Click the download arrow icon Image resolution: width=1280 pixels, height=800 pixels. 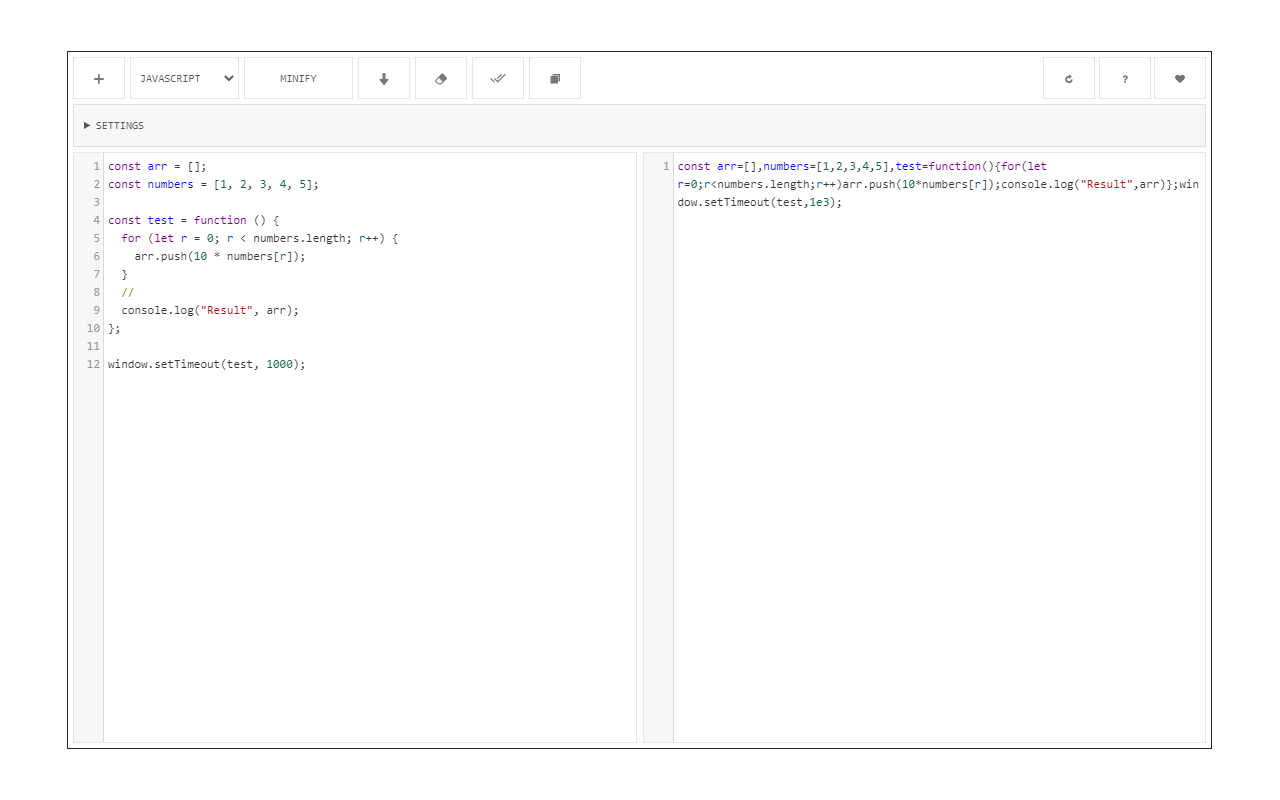[x=384, y=78]
